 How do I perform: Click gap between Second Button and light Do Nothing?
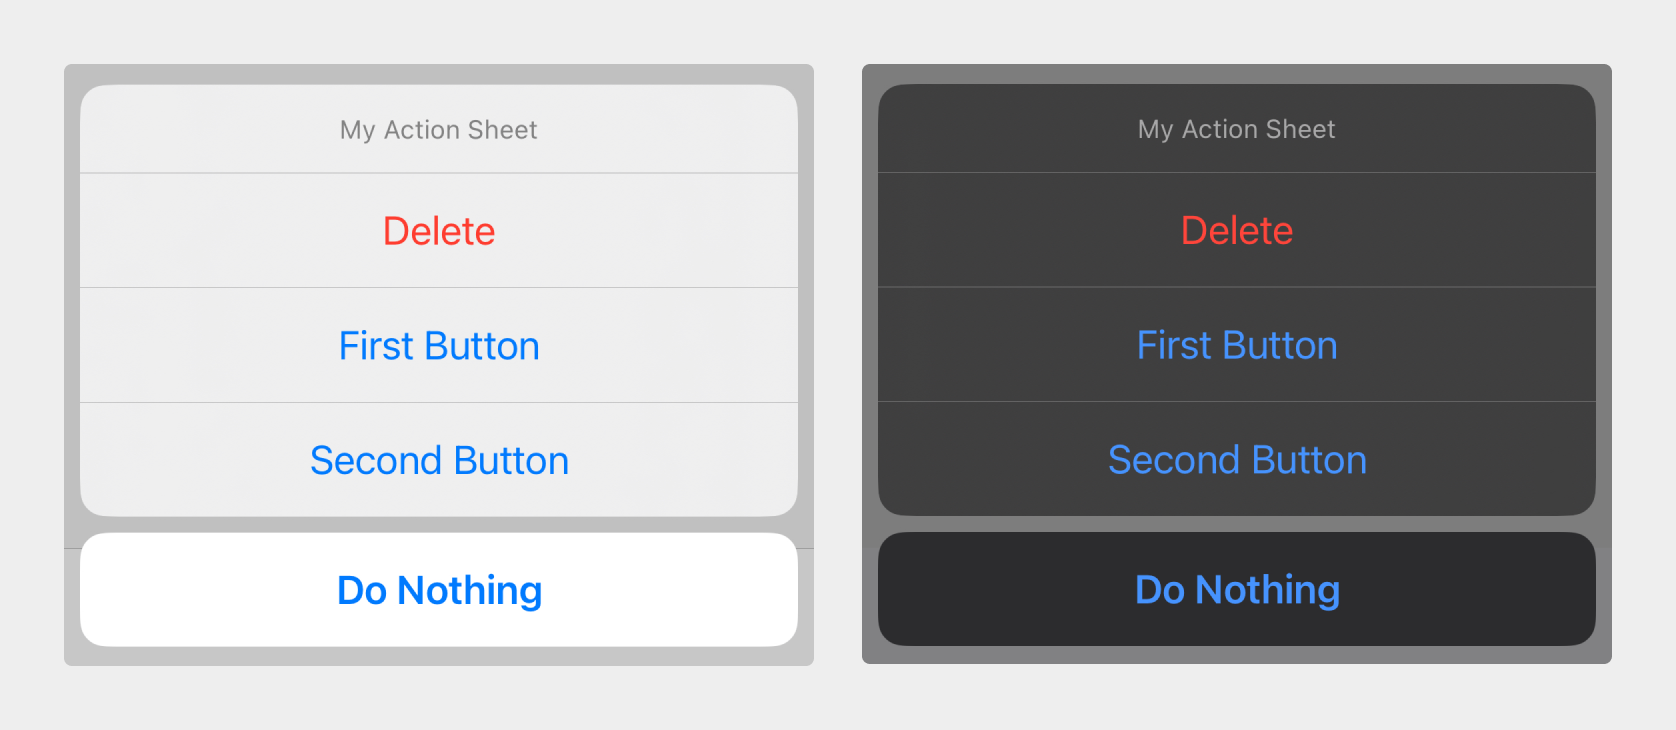pos(439,525)
